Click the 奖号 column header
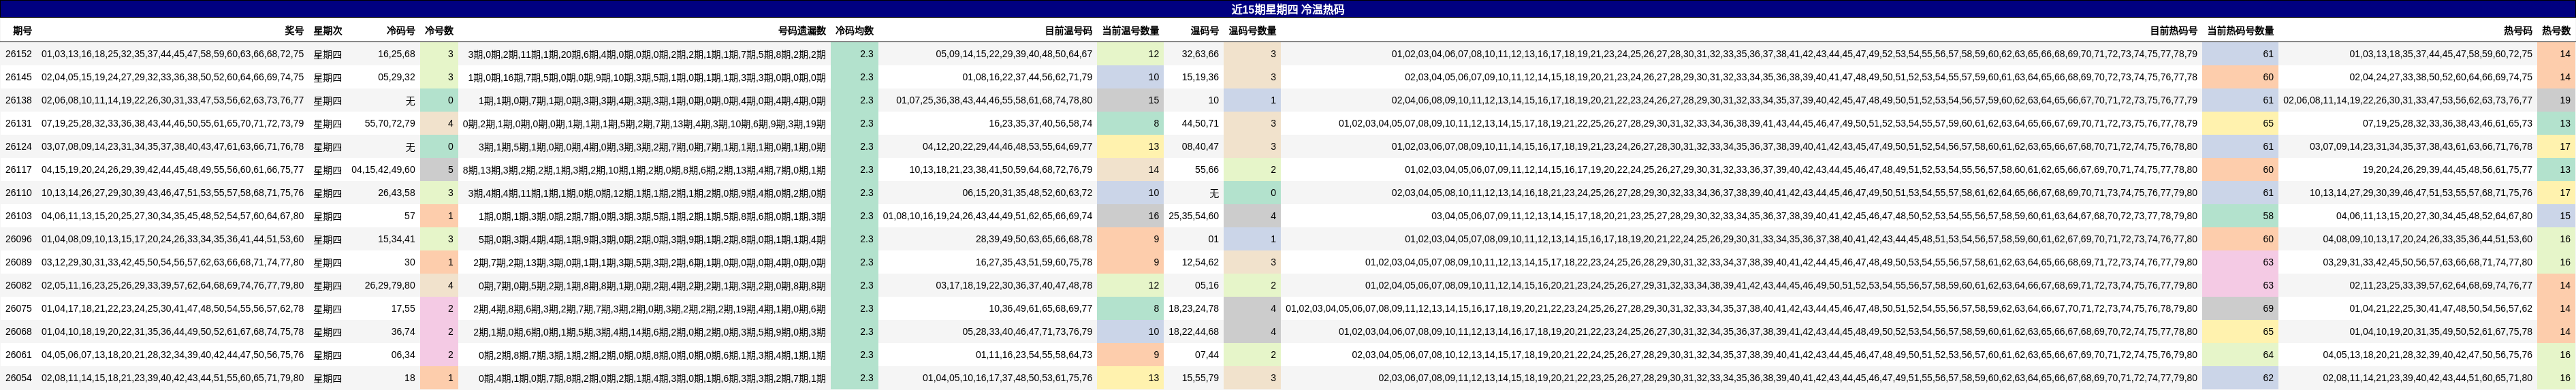 click(293, 31)
